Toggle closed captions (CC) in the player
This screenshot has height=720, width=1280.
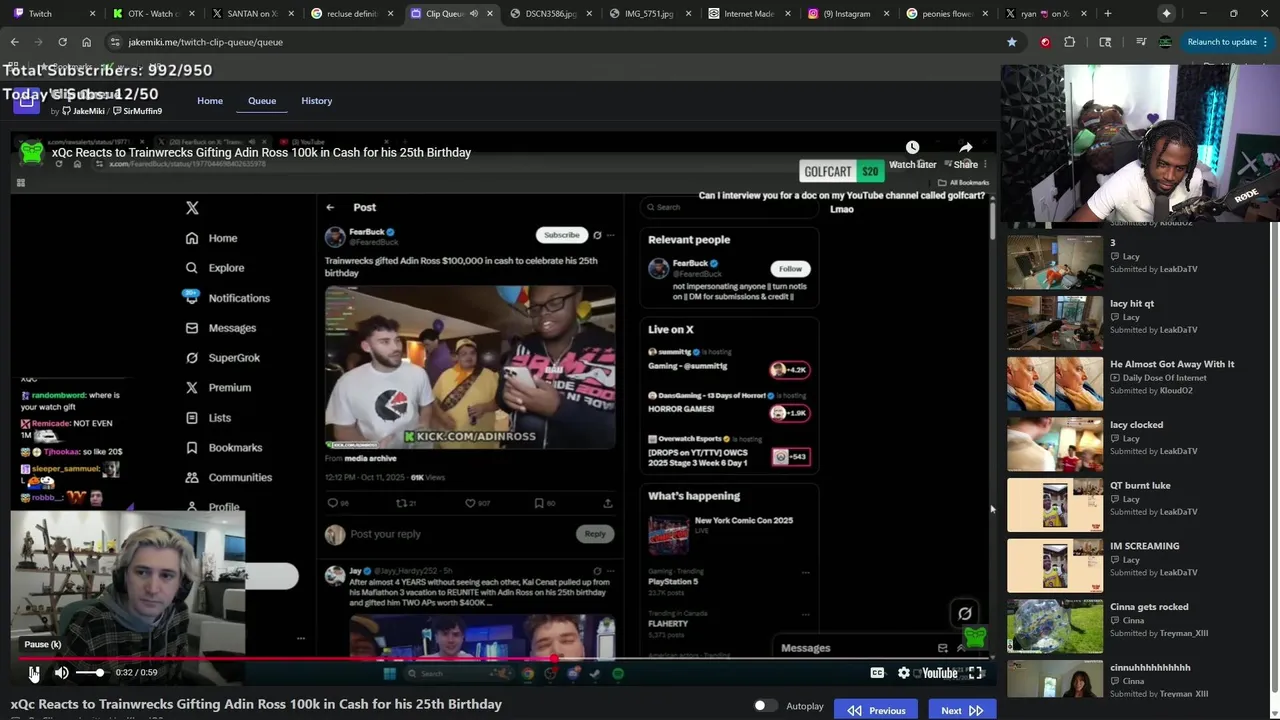(x=877, y=673)
